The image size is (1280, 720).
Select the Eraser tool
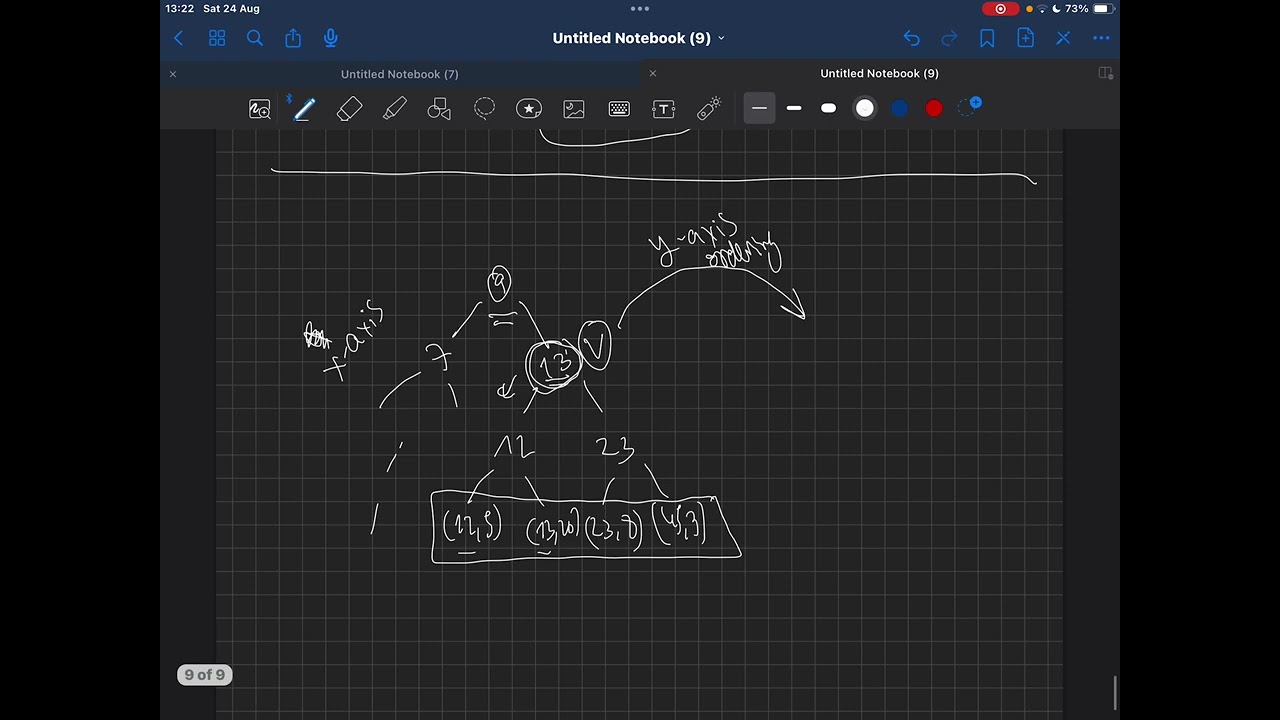[349, 109]
